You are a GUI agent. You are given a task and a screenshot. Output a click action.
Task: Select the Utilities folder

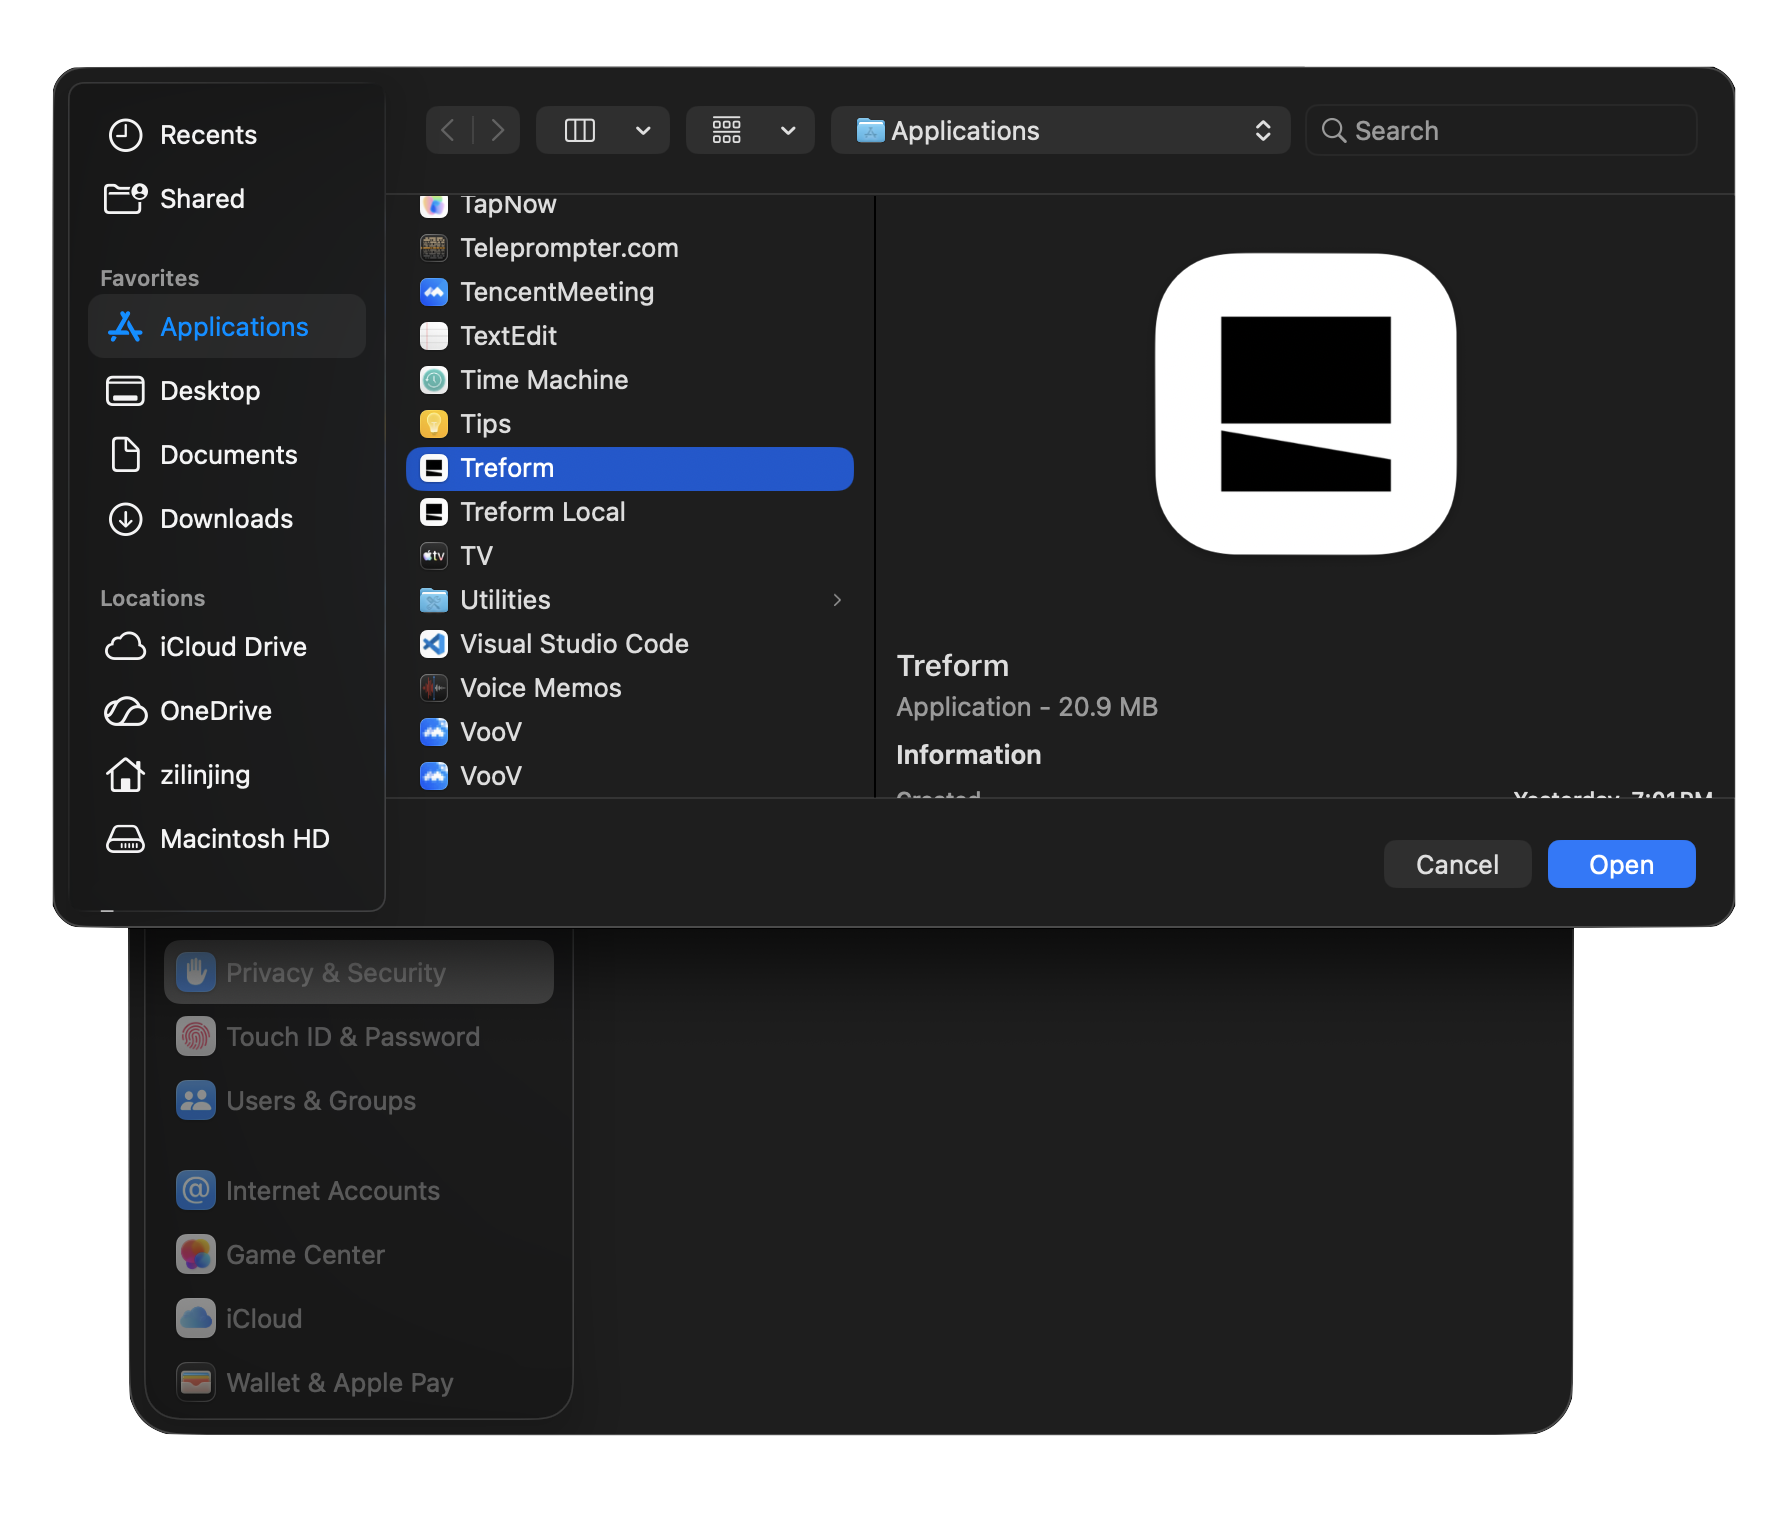click(630, 600)
